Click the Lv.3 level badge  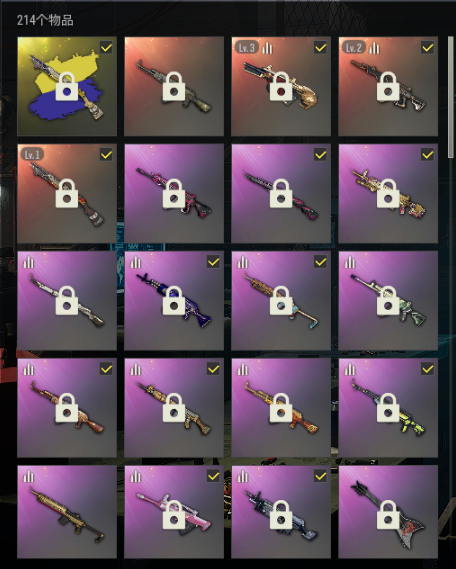point(247,48)
